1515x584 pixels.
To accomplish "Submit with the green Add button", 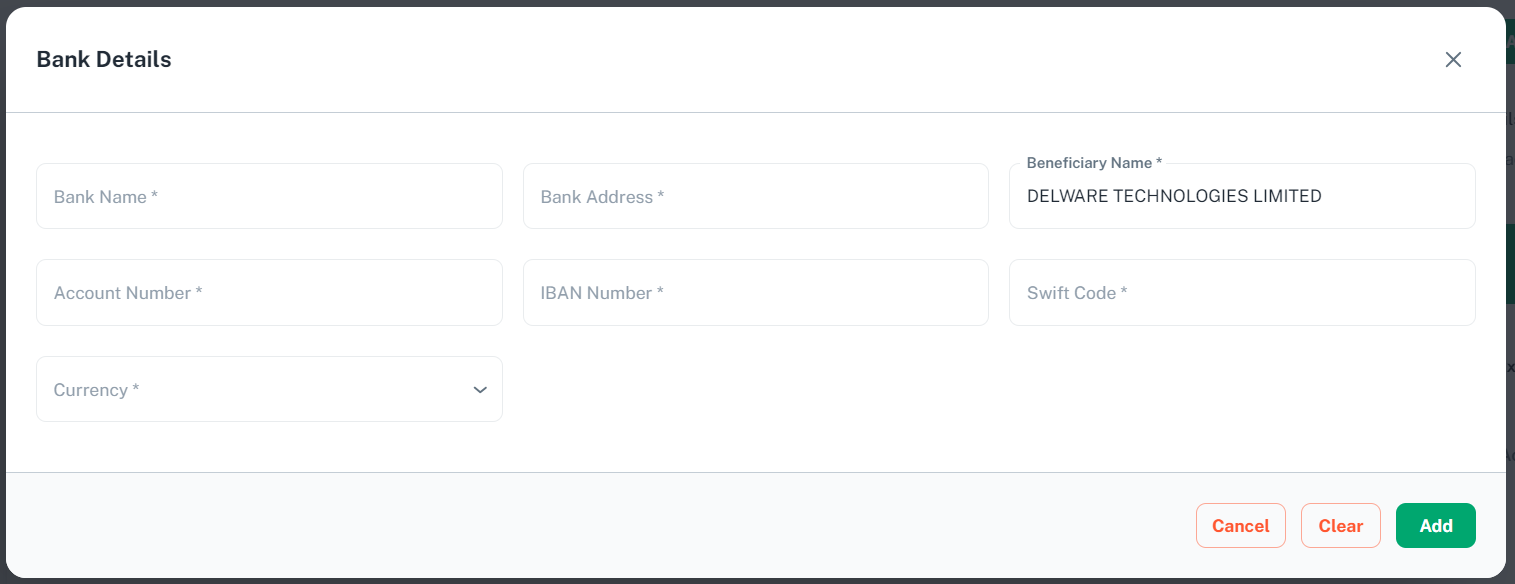I will pos(1435,526).
